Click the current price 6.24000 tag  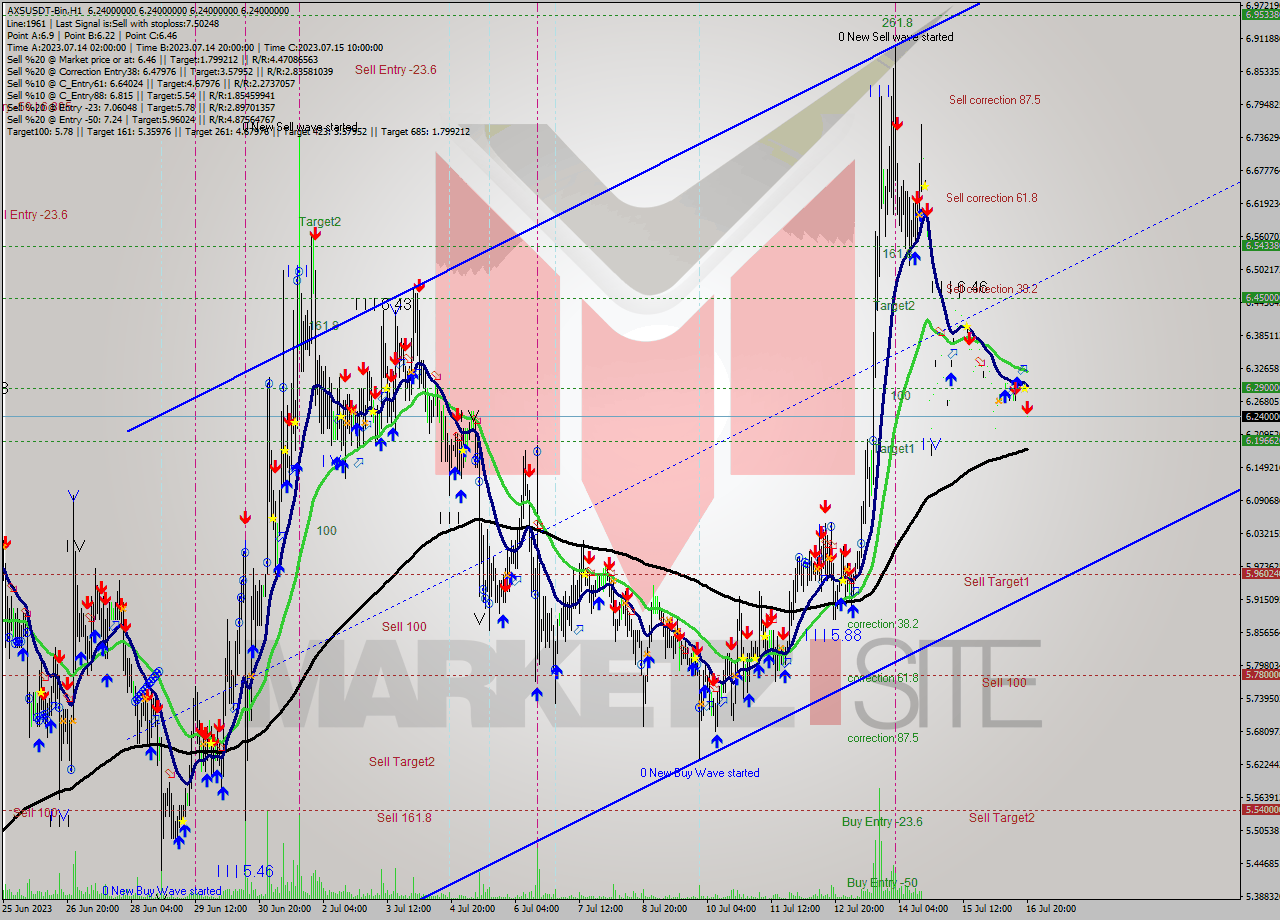pyautogui.click(x=1259, y=416)
